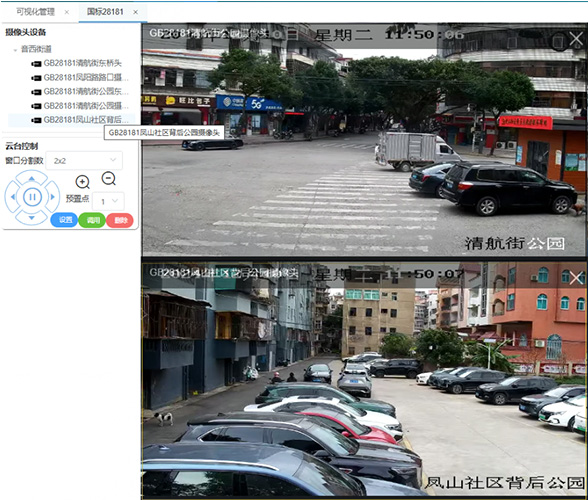588x500 pixels.
Task: Collapse the street group tree node arrow
Action: (15, 50)
